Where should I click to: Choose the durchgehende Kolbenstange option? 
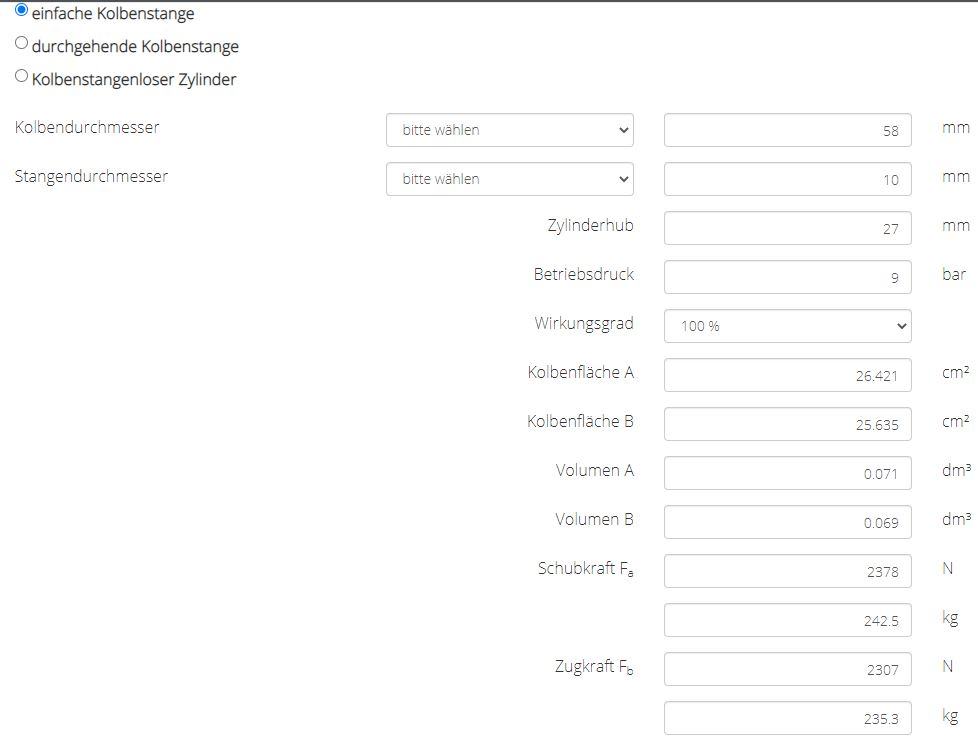(x=22, y=43)
